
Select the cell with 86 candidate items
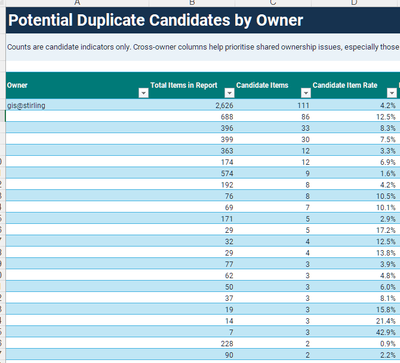(x=273, y=117)
